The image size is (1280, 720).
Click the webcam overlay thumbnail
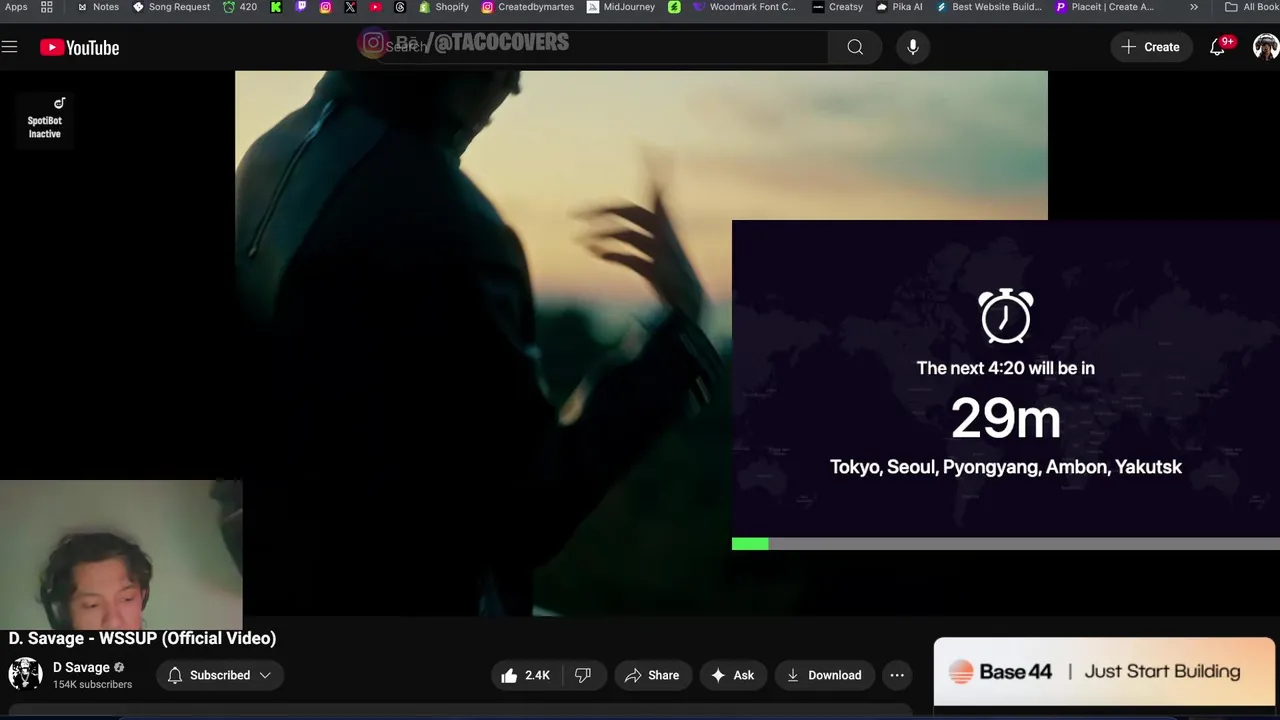[x=120, y=555]
